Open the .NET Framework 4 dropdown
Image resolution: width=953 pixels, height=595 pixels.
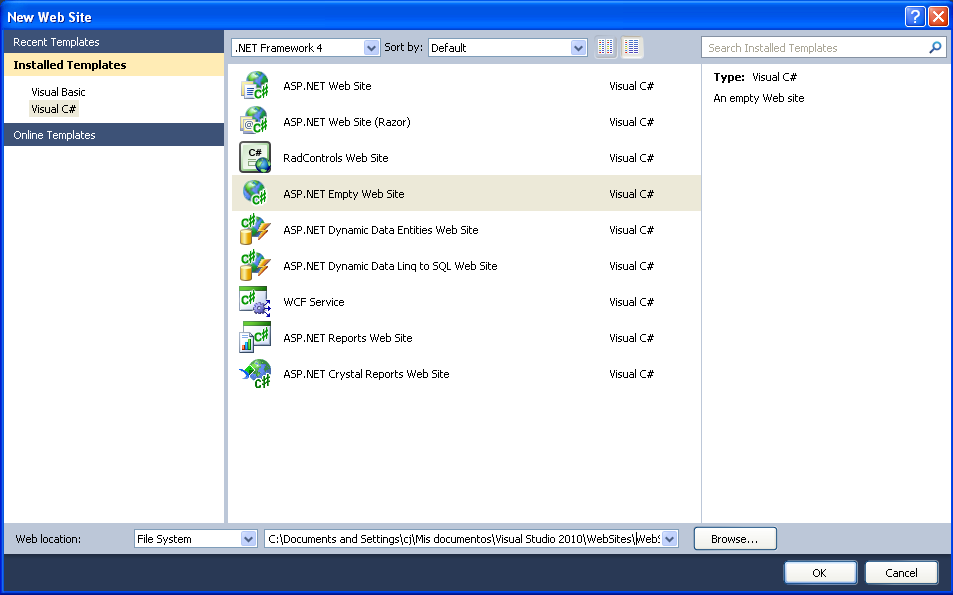(x=372, y=47)
